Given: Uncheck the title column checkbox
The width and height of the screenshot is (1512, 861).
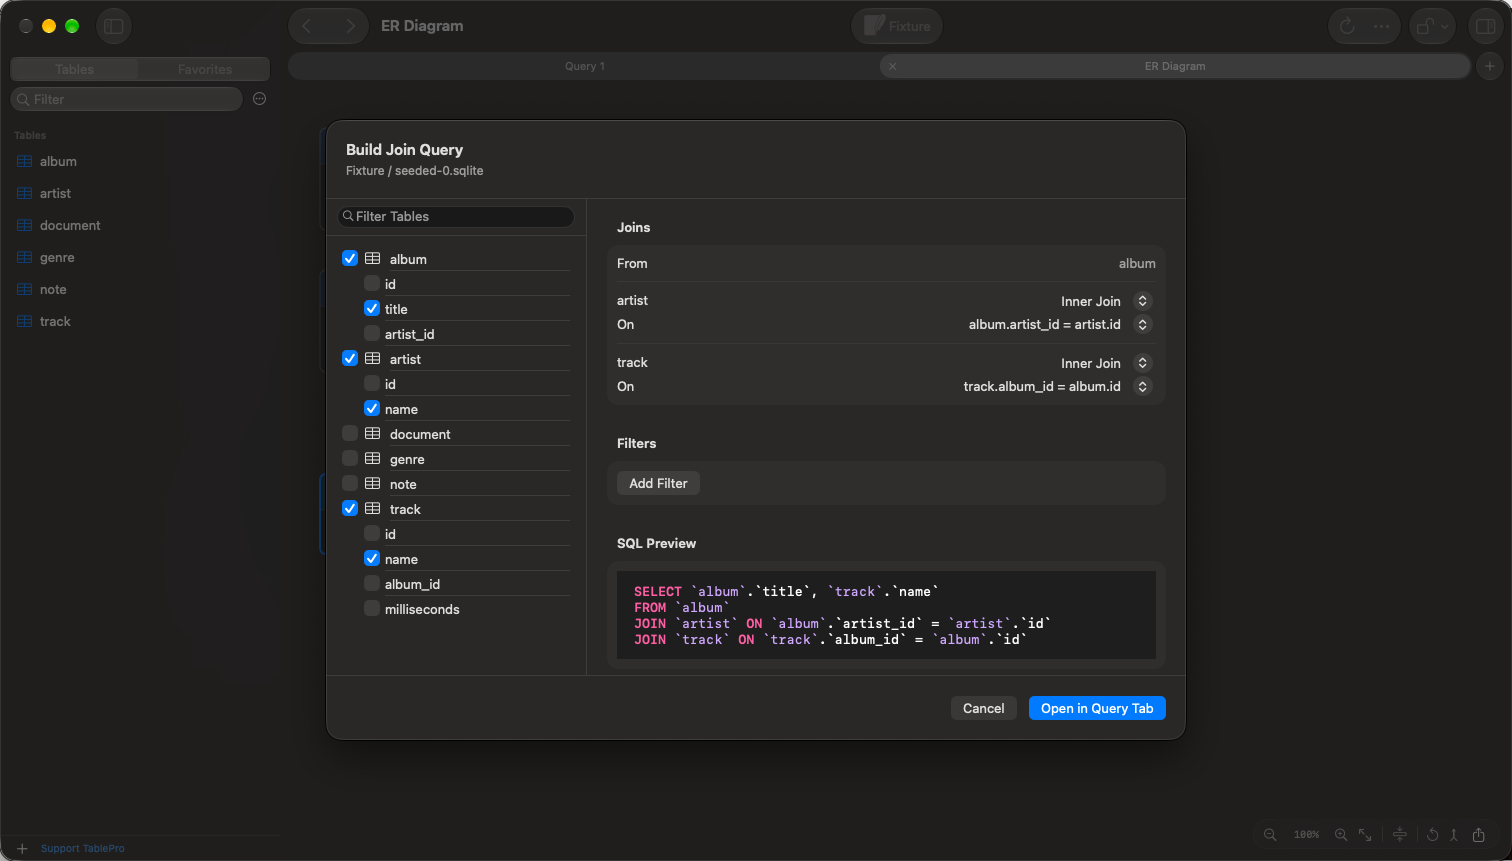Looking at the screenshot, I should (372, 308).
